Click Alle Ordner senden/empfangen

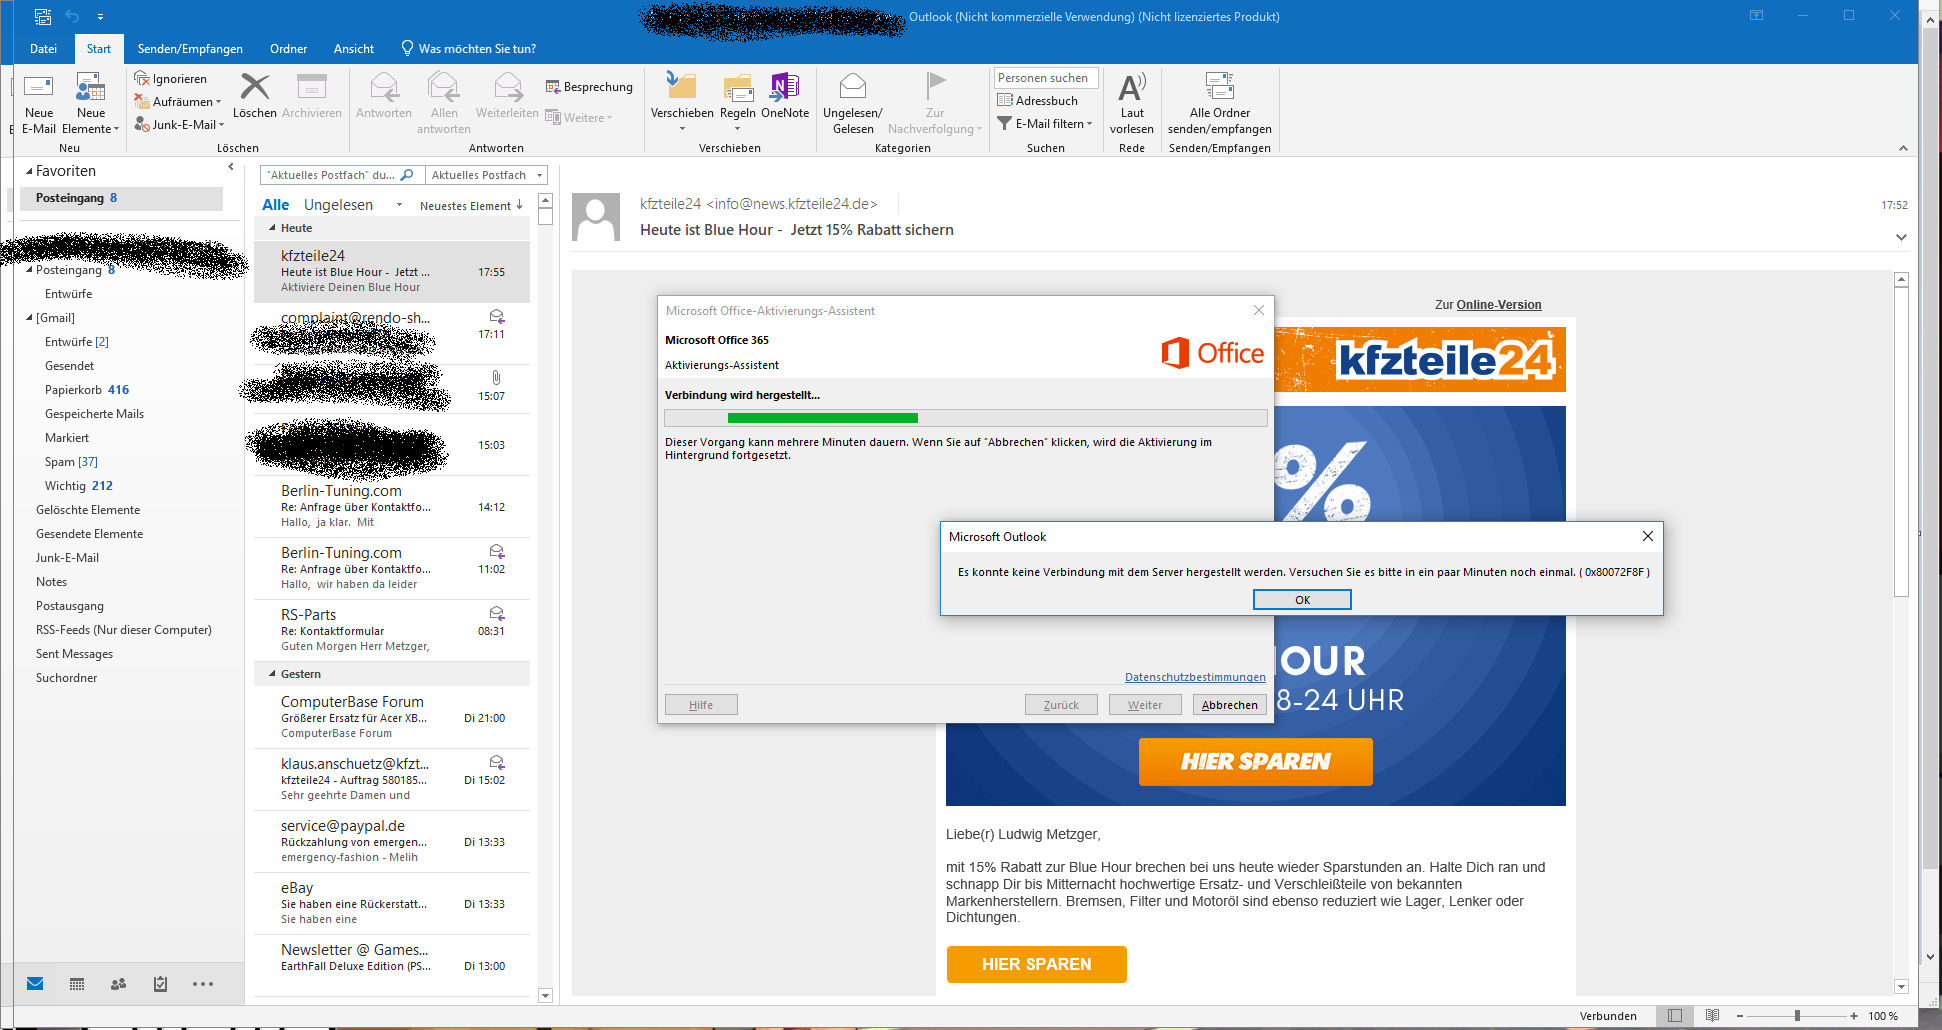[x=1220, y=103]
